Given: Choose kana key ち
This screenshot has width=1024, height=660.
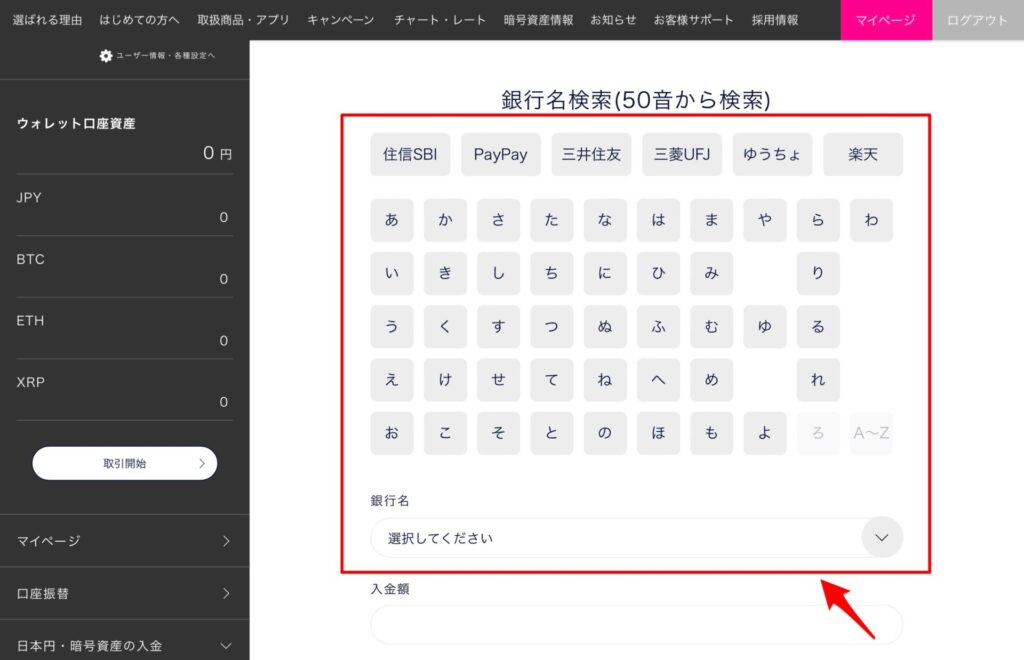Looking at the screenshot, I should (x=552, y=274).
